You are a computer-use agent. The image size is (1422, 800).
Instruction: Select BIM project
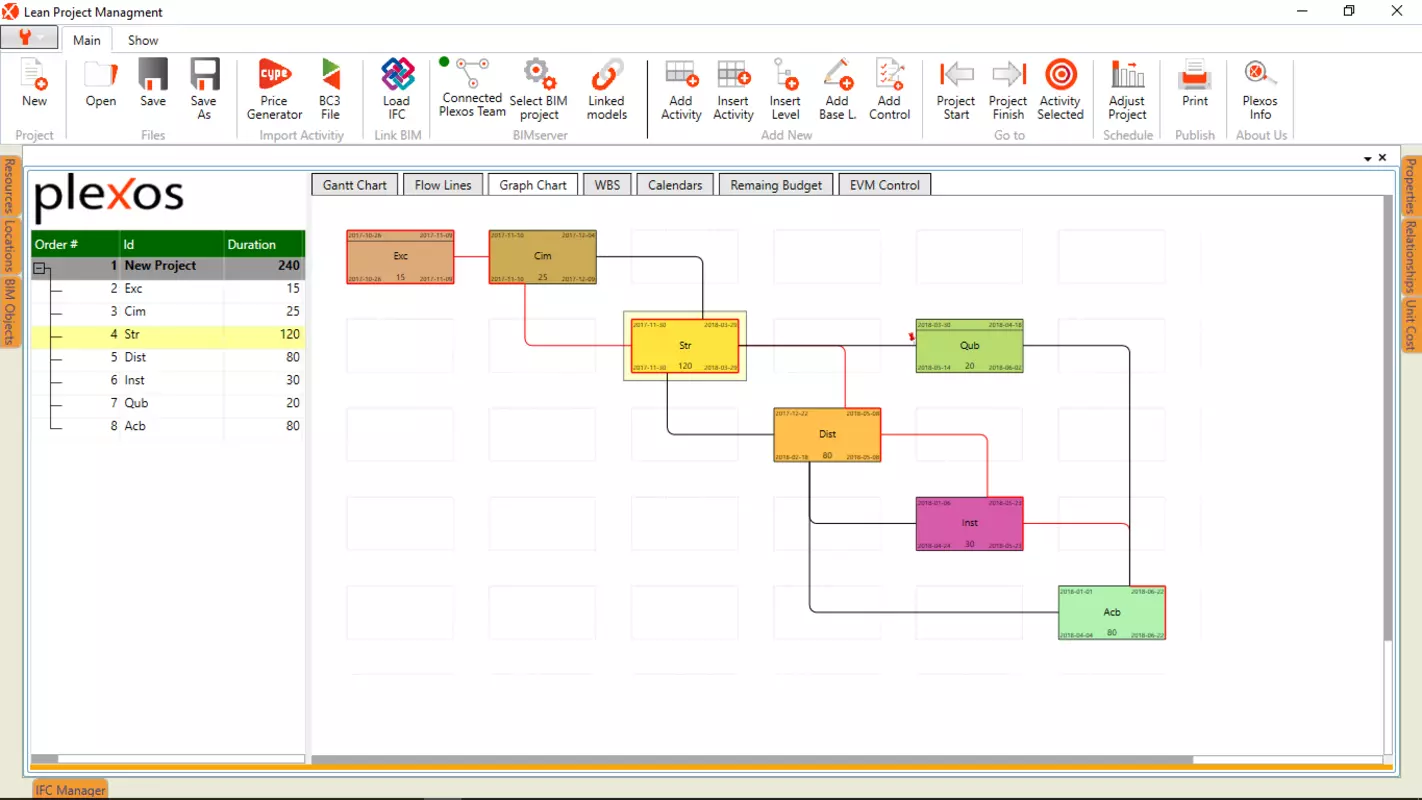539,90
